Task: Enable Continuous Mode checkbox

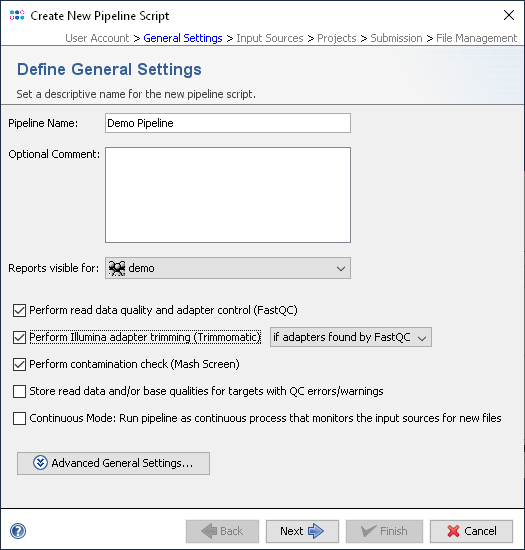Action: point(19,418)
